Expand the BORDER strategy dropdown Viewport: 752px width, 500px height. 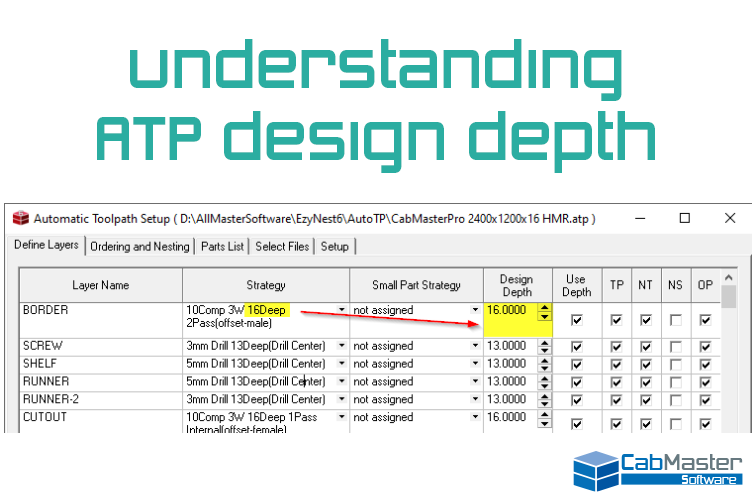pos(341,310)
